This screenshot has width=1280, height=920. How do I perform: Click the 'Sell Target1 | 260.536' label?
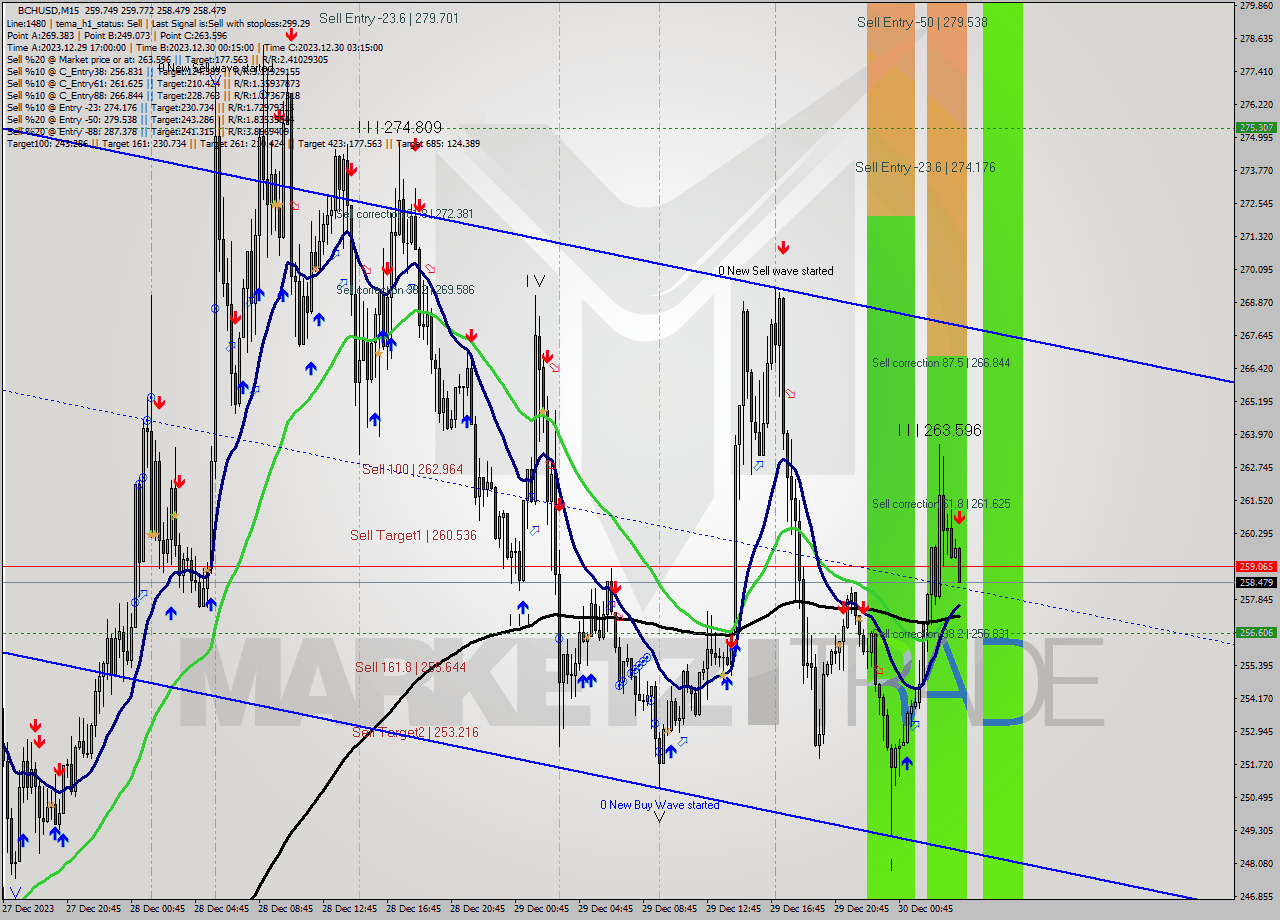[413, 536]
